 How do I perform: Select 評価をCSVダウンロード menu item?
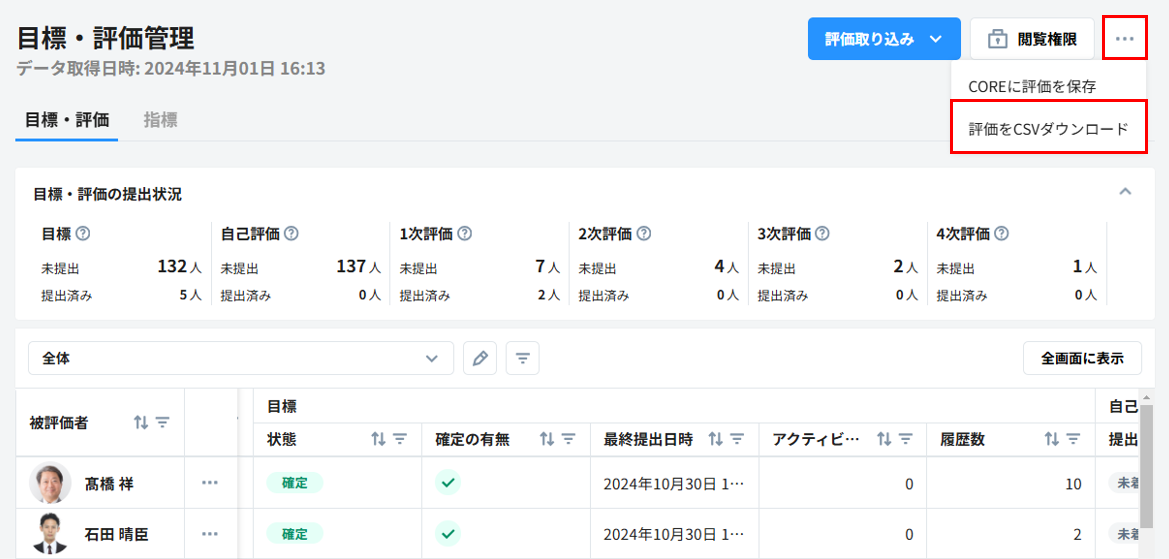(1047, 129)
